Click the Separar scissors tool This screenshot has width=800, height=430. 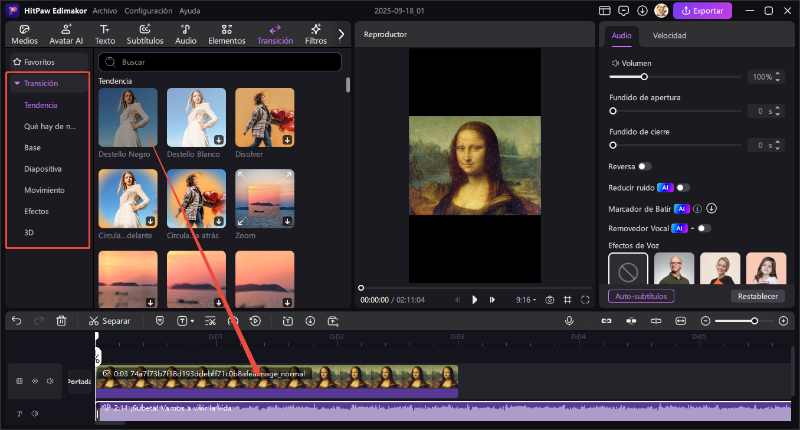pyautogui.click(x=110, y=321)
